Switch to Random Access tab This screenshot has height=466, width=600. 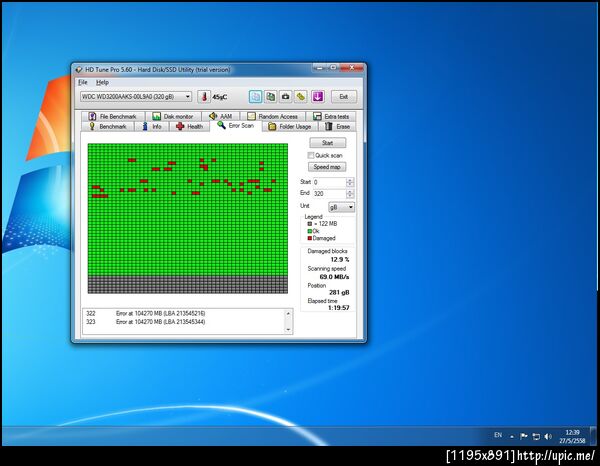point(273,116)
